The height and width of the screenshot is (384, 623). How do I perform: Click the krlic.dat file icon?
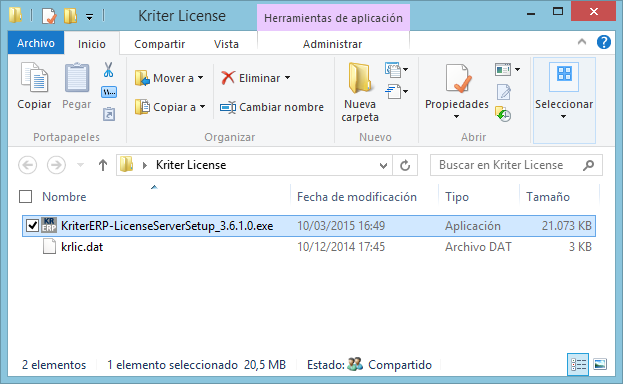[x=49, y=246]
